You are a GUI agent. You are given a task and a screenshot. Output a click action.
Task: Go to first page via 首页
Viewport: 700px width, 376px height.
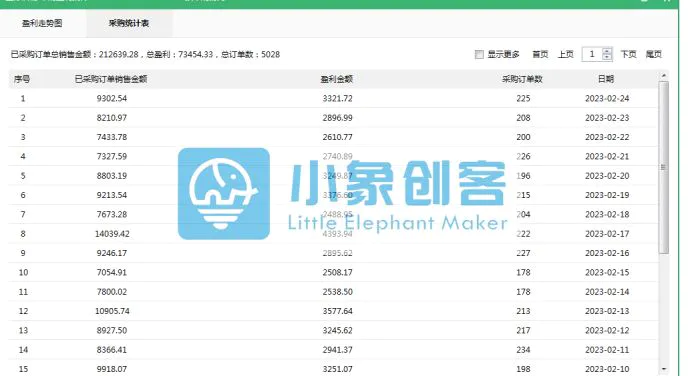[540, 54]
